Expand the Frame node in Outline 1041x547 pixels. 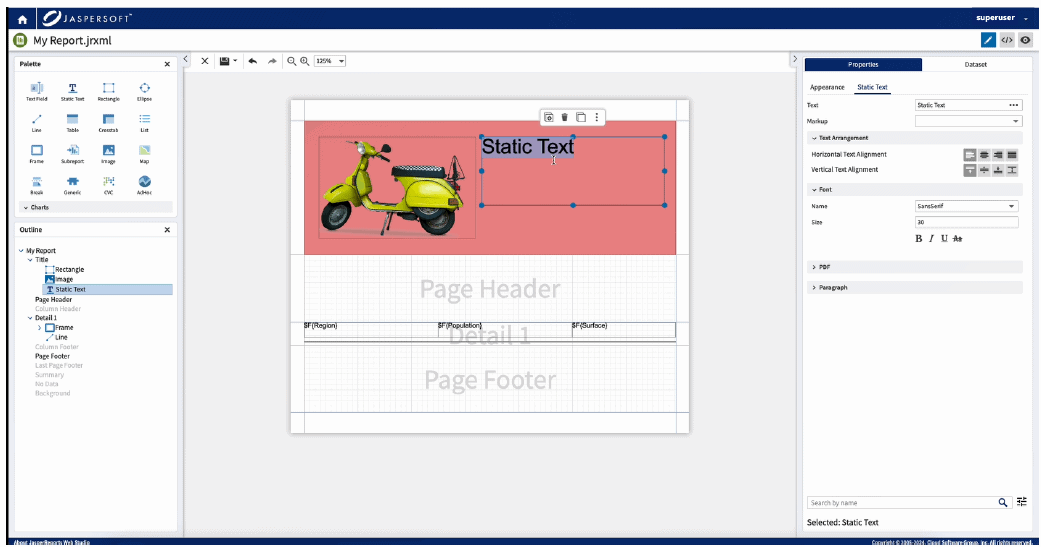pyautogui.click(x=39, y=327)
